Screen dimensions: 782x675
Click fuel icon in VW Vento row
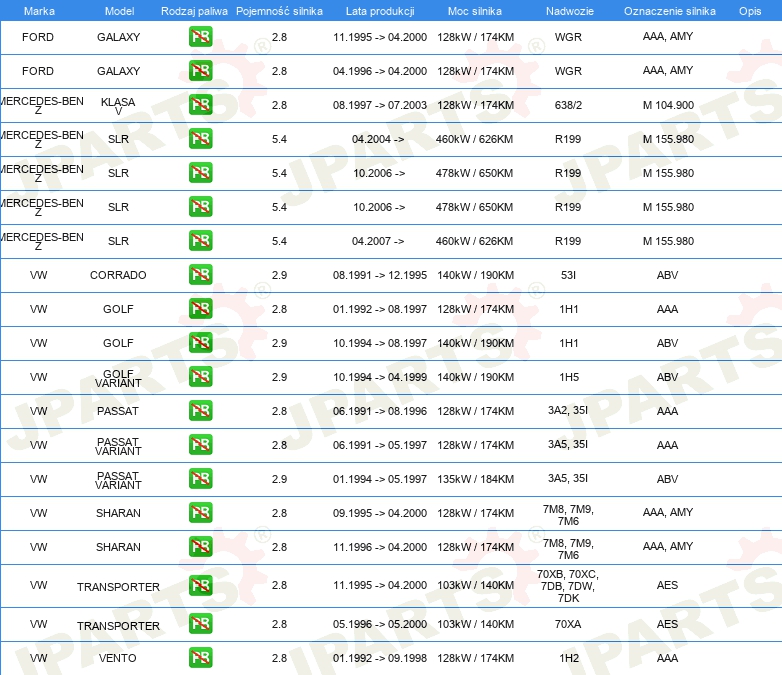200,658
